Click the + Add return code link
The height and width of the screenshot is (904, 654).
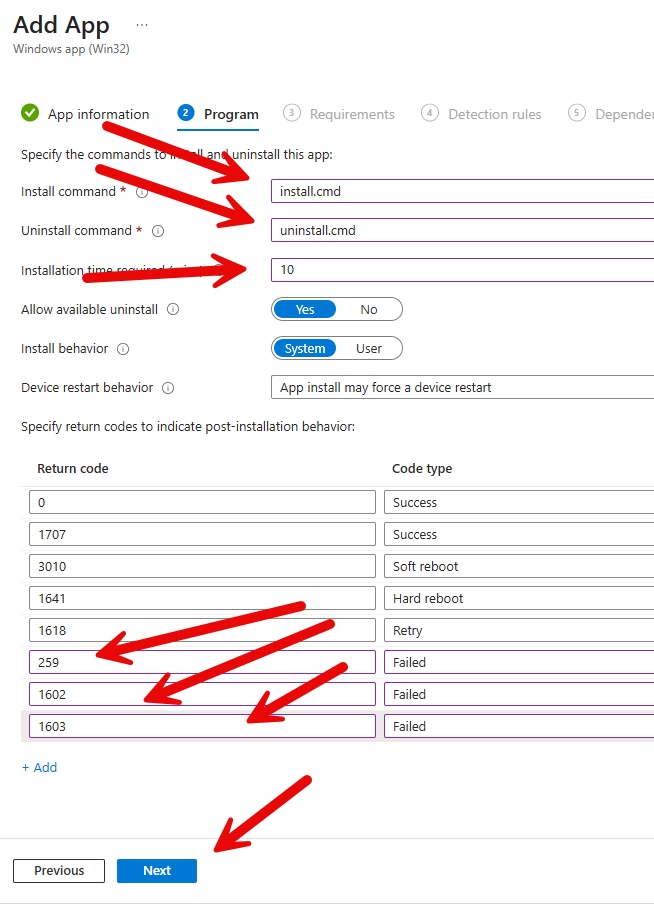point(40,767)
